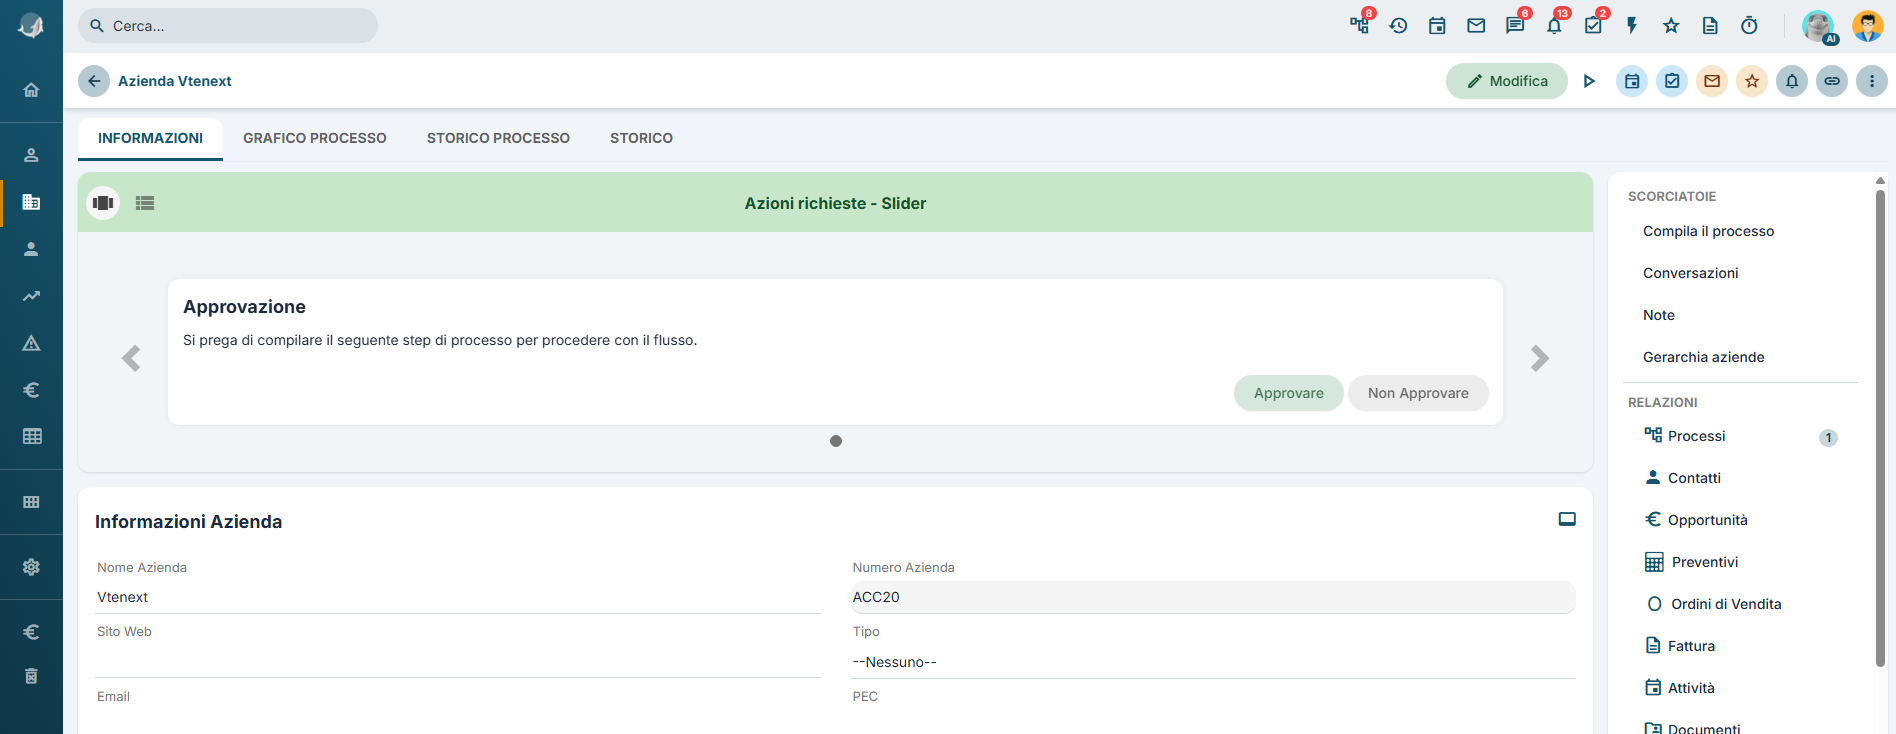Viewport: 1896px width, 734px height.
Task: Click the stopwatch timer icon
Action: coord(1749,26)
